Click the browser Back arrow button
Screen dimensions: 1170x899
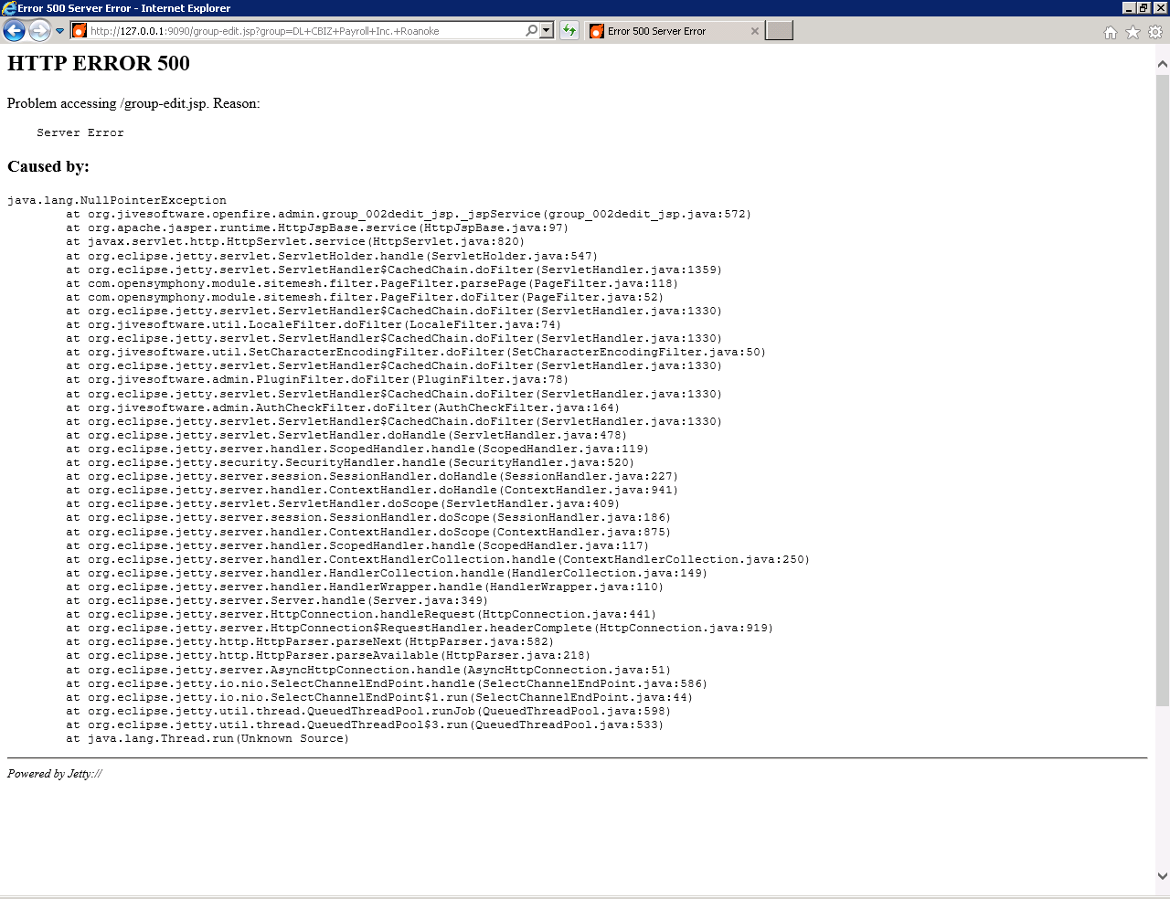pos(14,31)
